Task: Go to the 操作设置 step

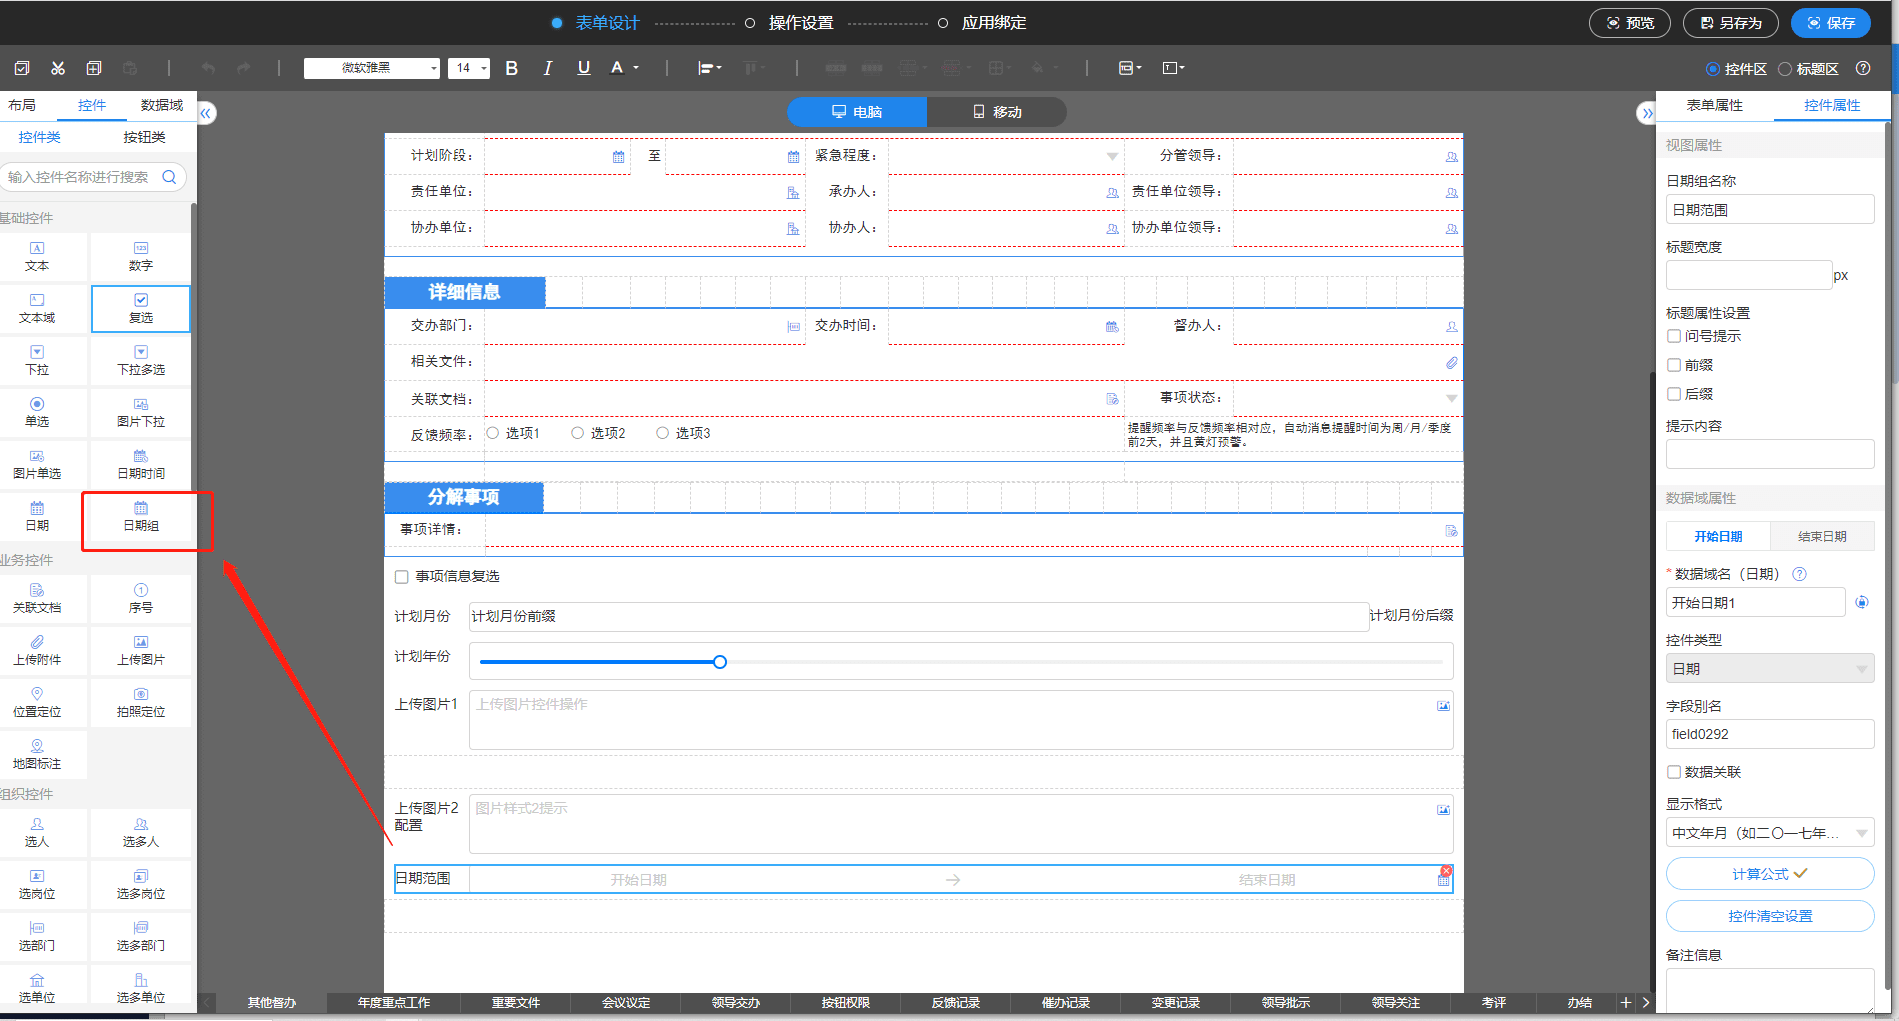Action: coord(800,23)
